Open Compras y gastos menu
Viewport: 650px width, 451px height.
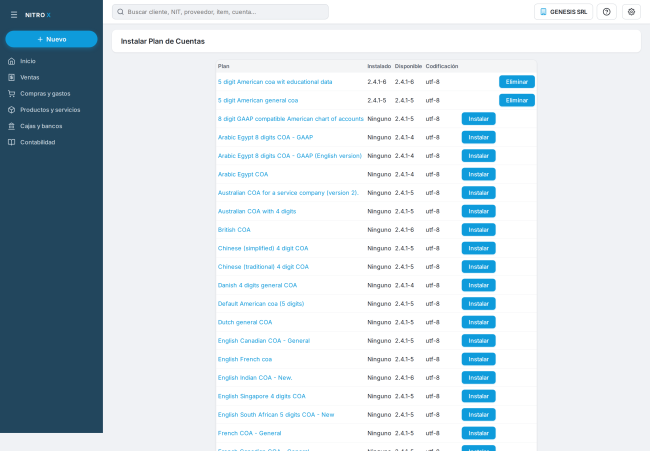[x=51, y=94]
